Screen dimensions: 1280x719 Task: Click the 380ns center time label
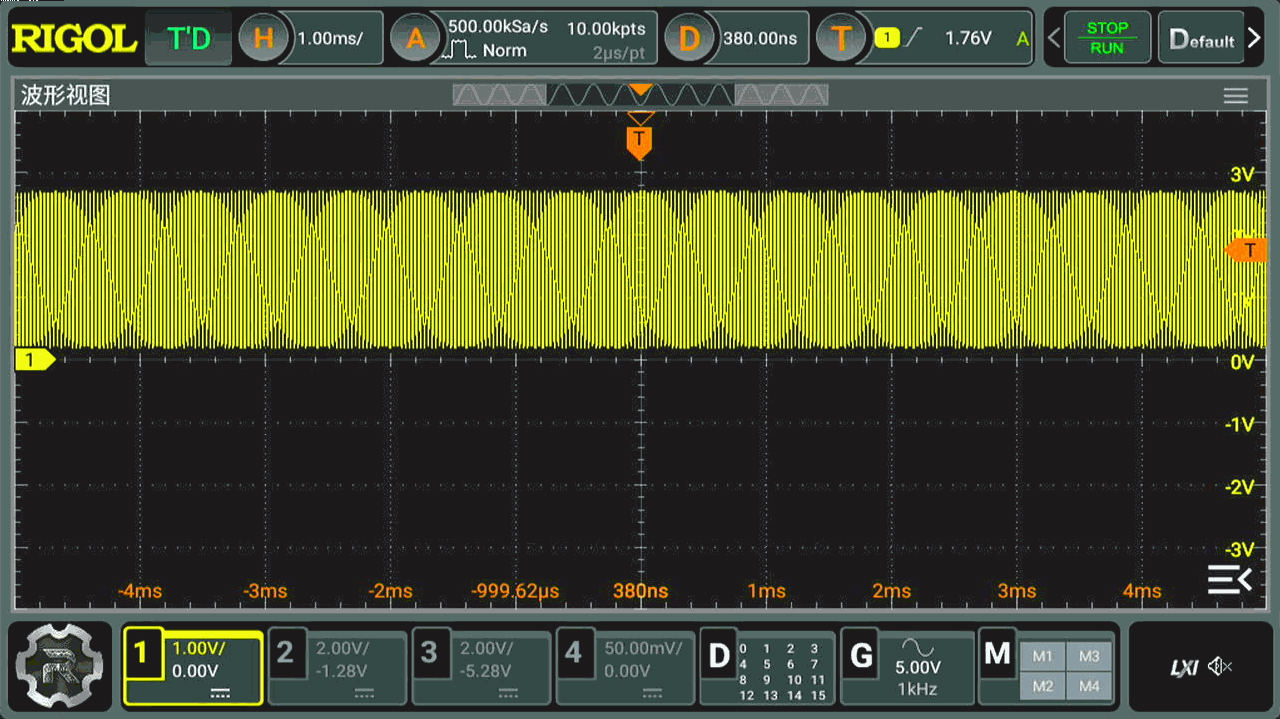(640, 591)
